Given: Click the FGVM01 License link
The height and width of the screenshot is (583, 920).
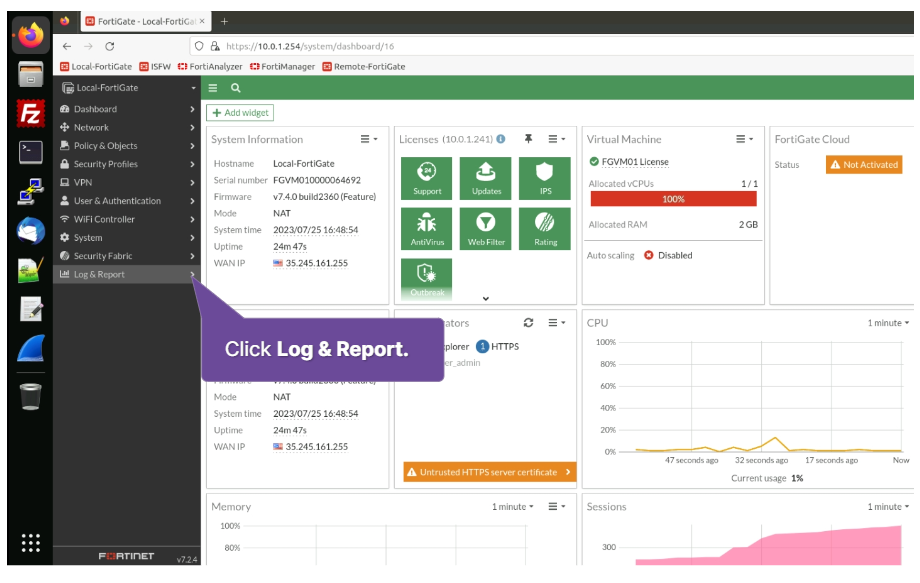Looking at the screenshot, I should tap(635, 162).
